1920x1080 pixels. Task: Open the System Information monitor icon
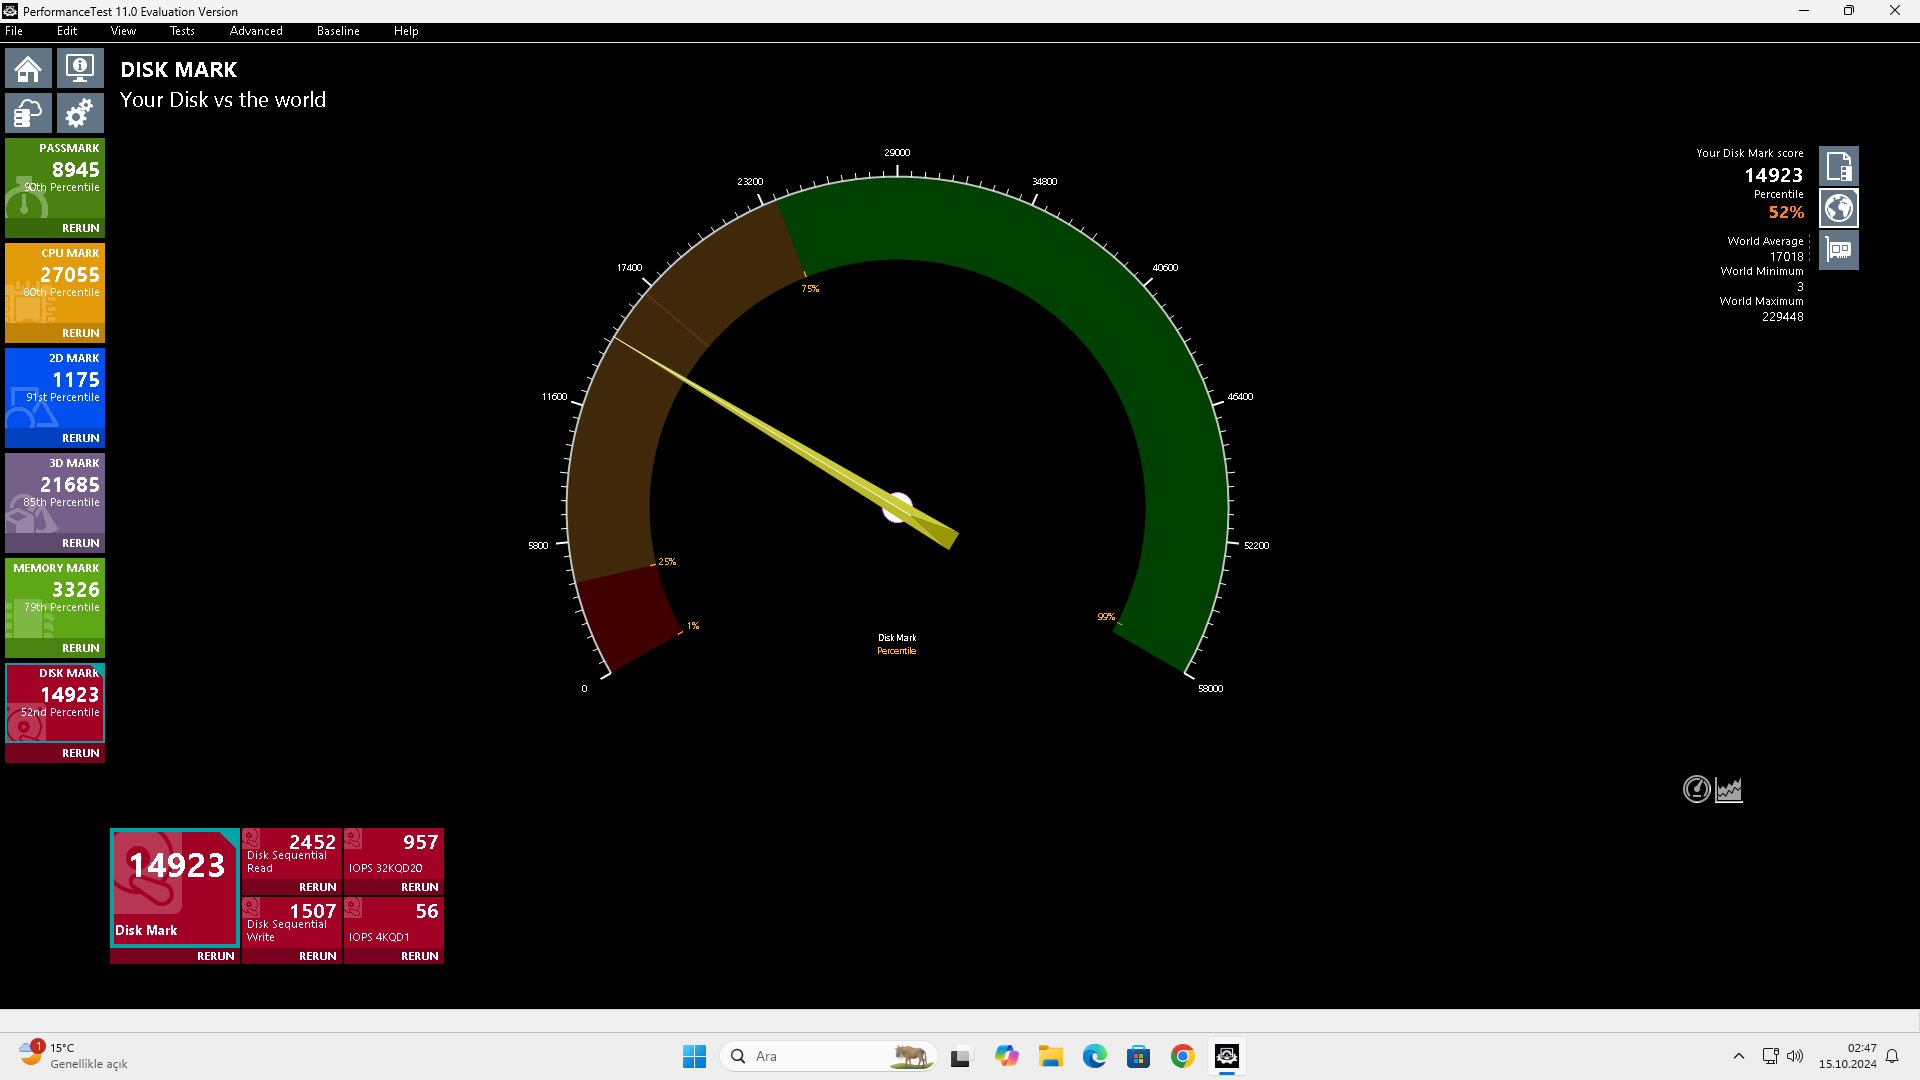pyautogui.click(x=80, y=69)
